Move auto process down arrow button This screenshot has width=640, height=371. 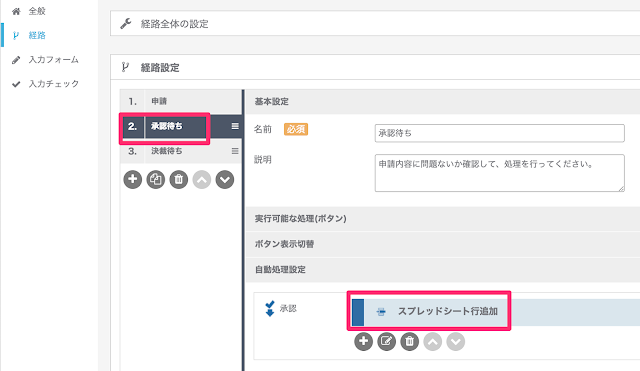(x=456, y=341)
